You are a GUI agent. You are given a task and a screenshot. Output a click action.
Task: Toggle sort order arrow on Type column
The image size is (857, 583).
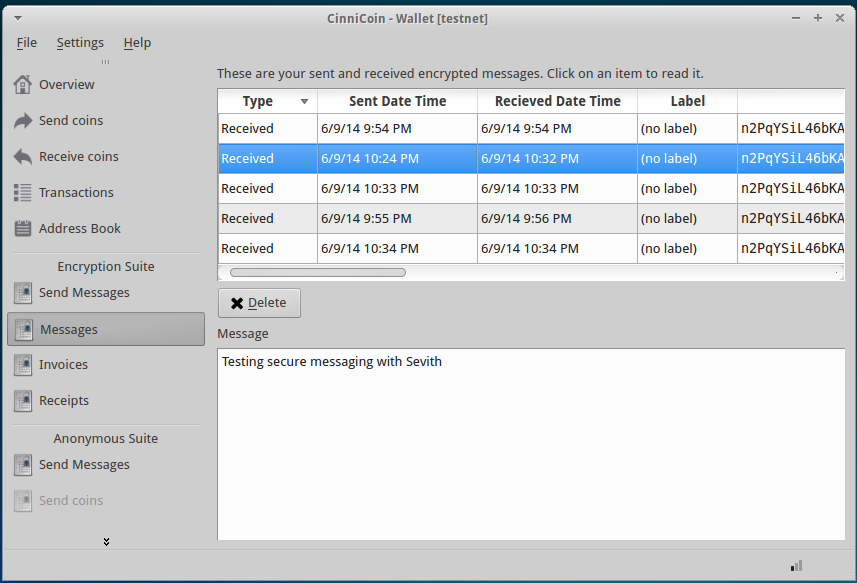[x=304, y=101]
